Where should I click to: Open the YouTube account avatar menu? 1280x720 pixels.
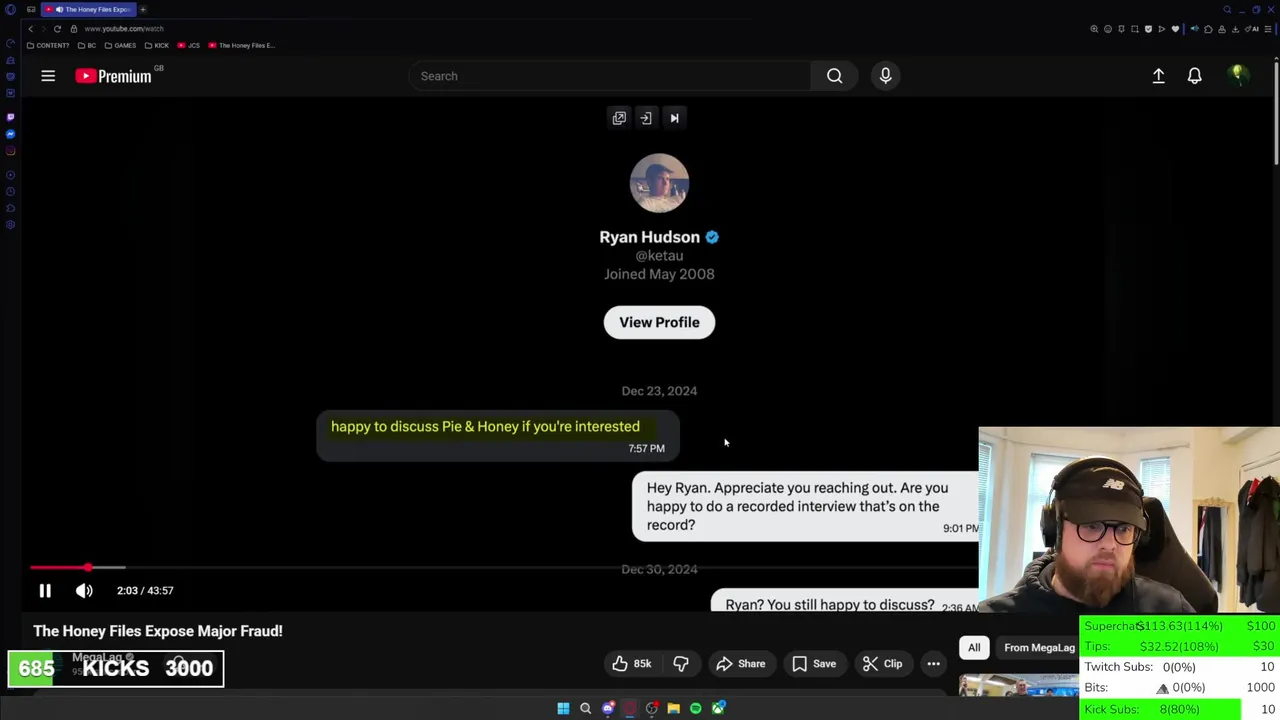click(x=1238, y=75)
